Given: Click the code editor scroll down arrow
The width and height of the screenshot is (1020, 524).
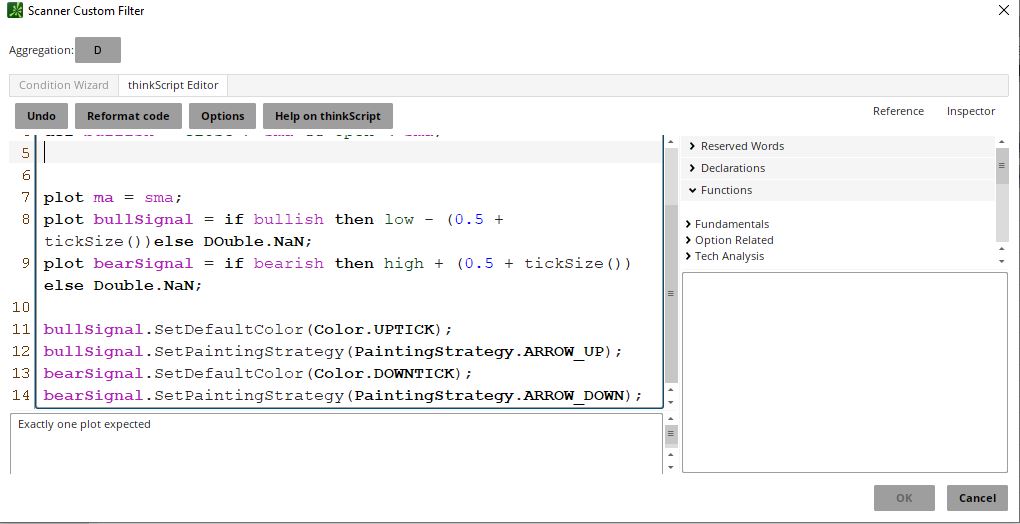Looking at the screenshot, I should [x=671, y=402].
